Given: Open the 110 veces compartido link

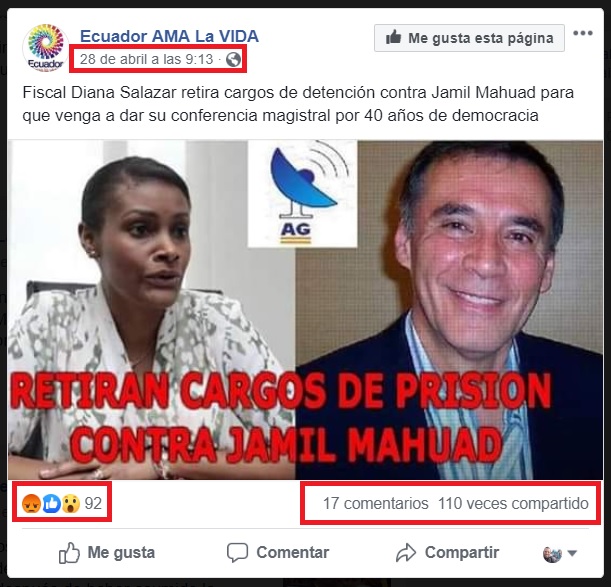Looking at the screenshot, I should pos(513,503).
